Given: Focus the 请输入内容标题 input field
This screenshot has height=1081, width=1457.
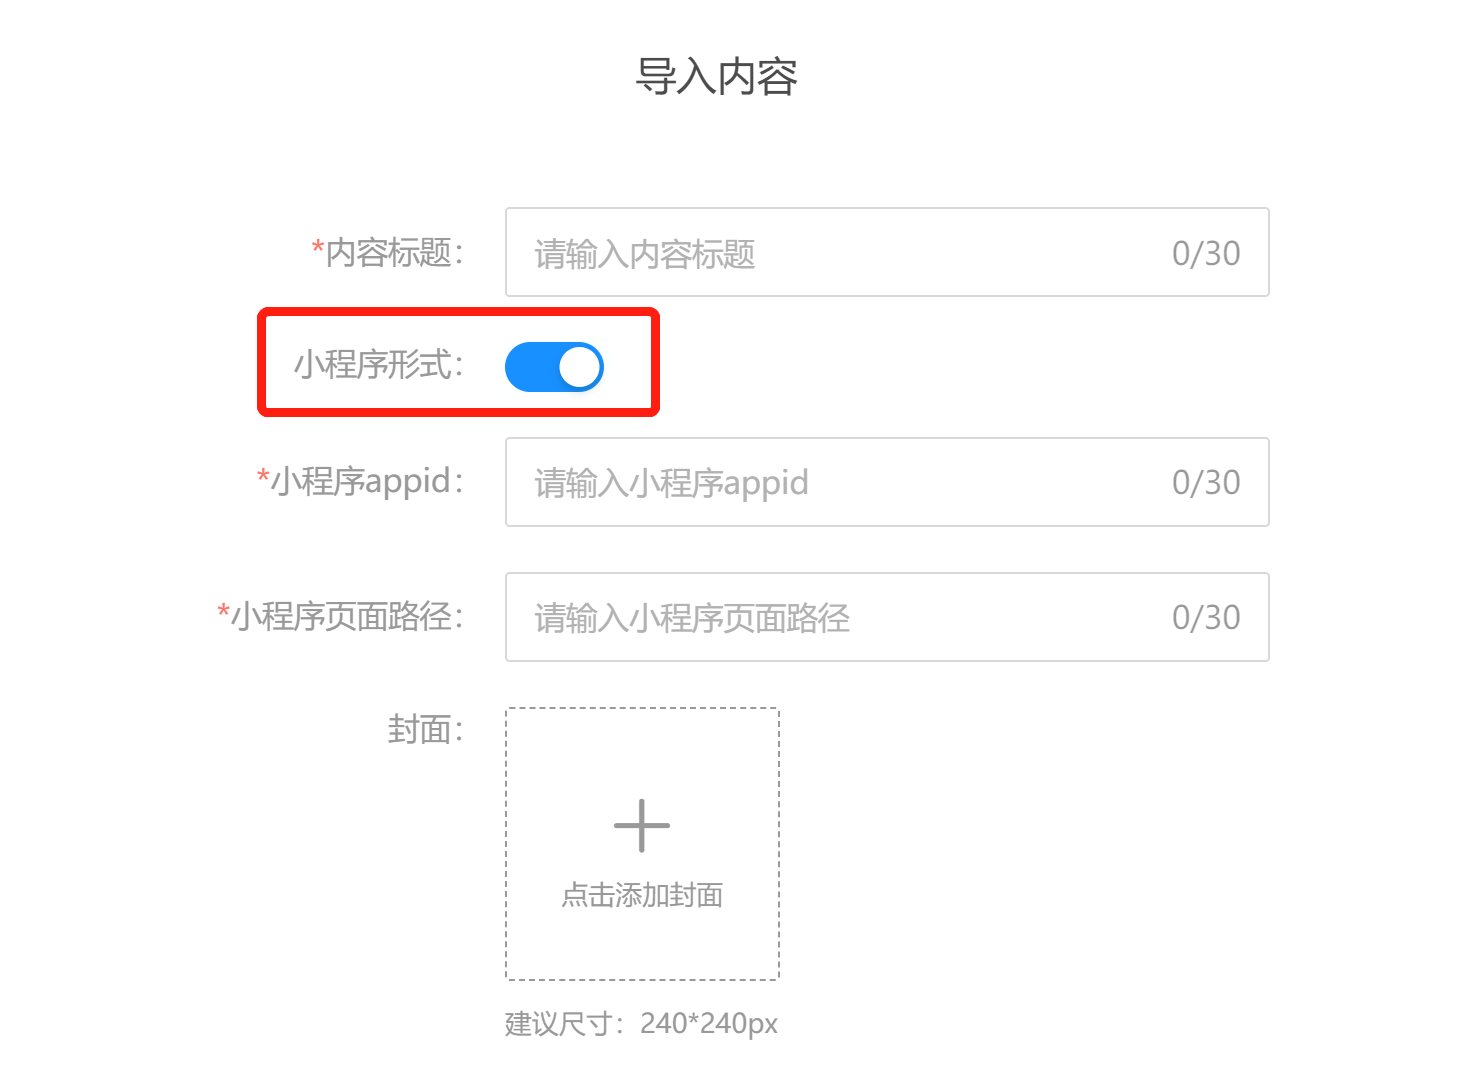Looking at the screenshot, I should (887, 252).
